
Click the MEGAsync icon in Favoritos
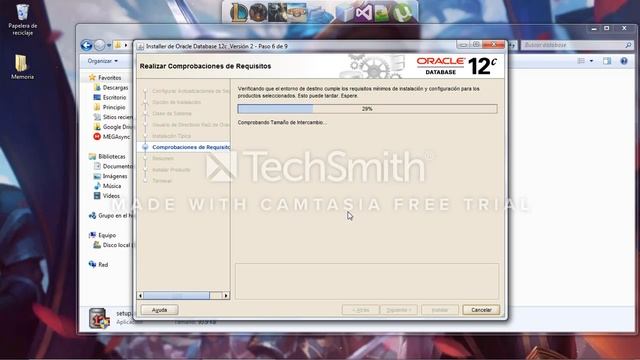(x=97, y=137)
